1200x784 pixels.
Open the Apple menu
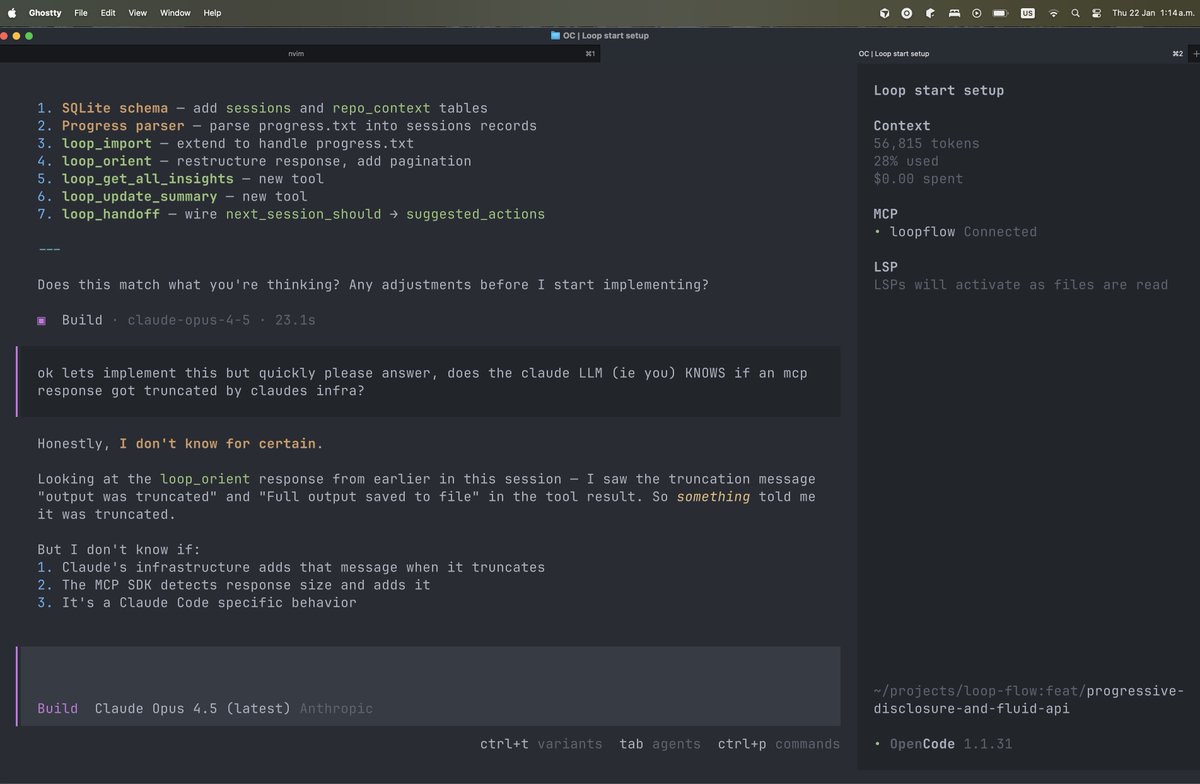click(x=12, y=13)
